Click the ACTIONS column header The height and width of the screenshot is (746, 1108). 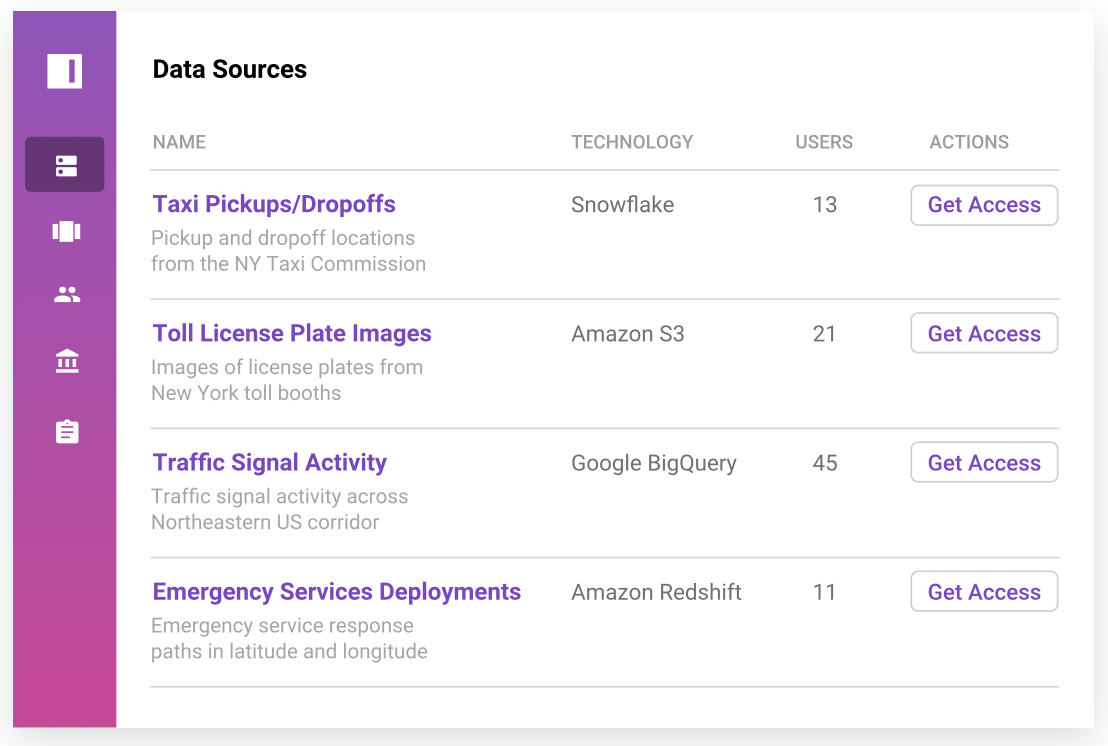tap(969, 142)
